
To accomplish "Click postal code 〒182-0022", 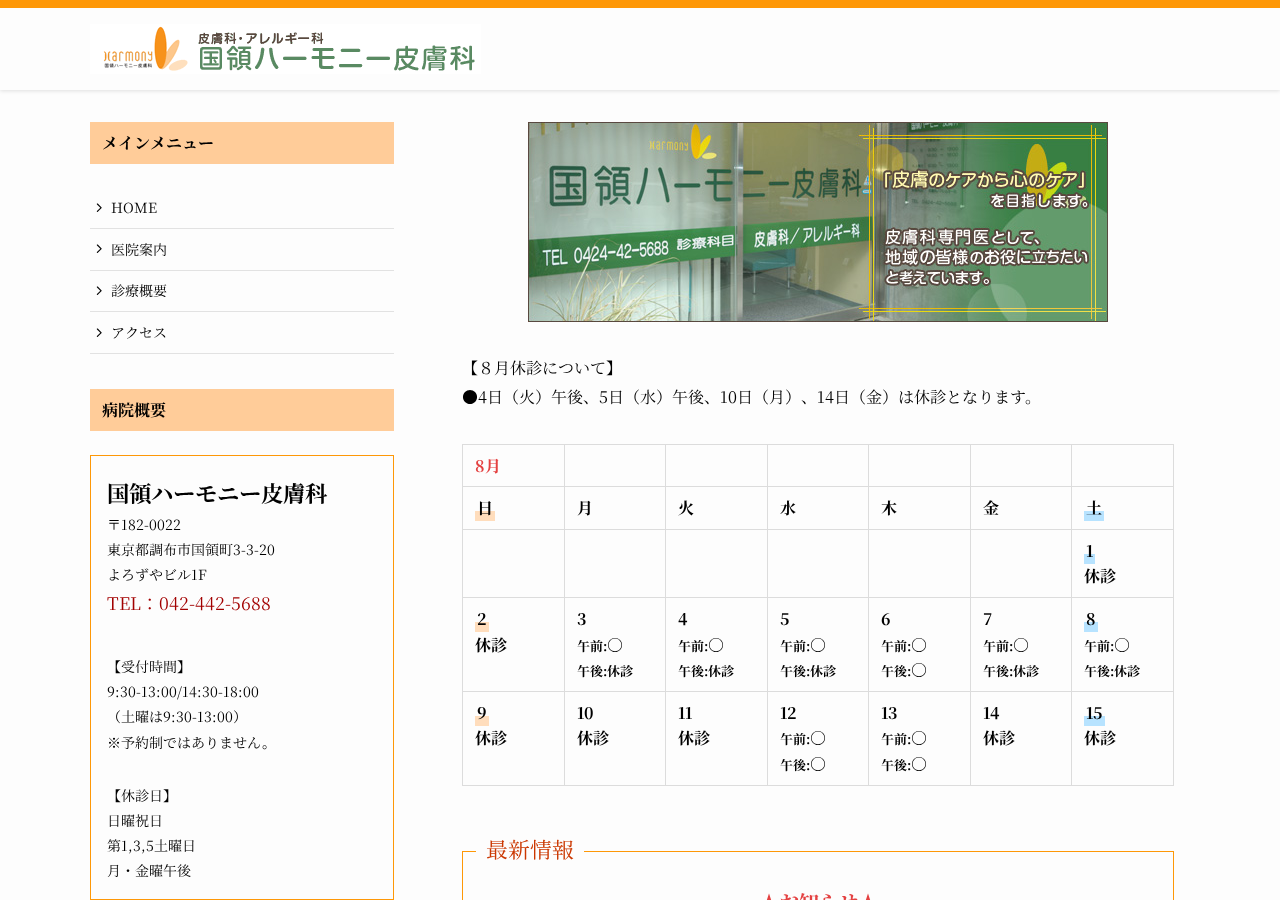I will (x=144, y=525).
